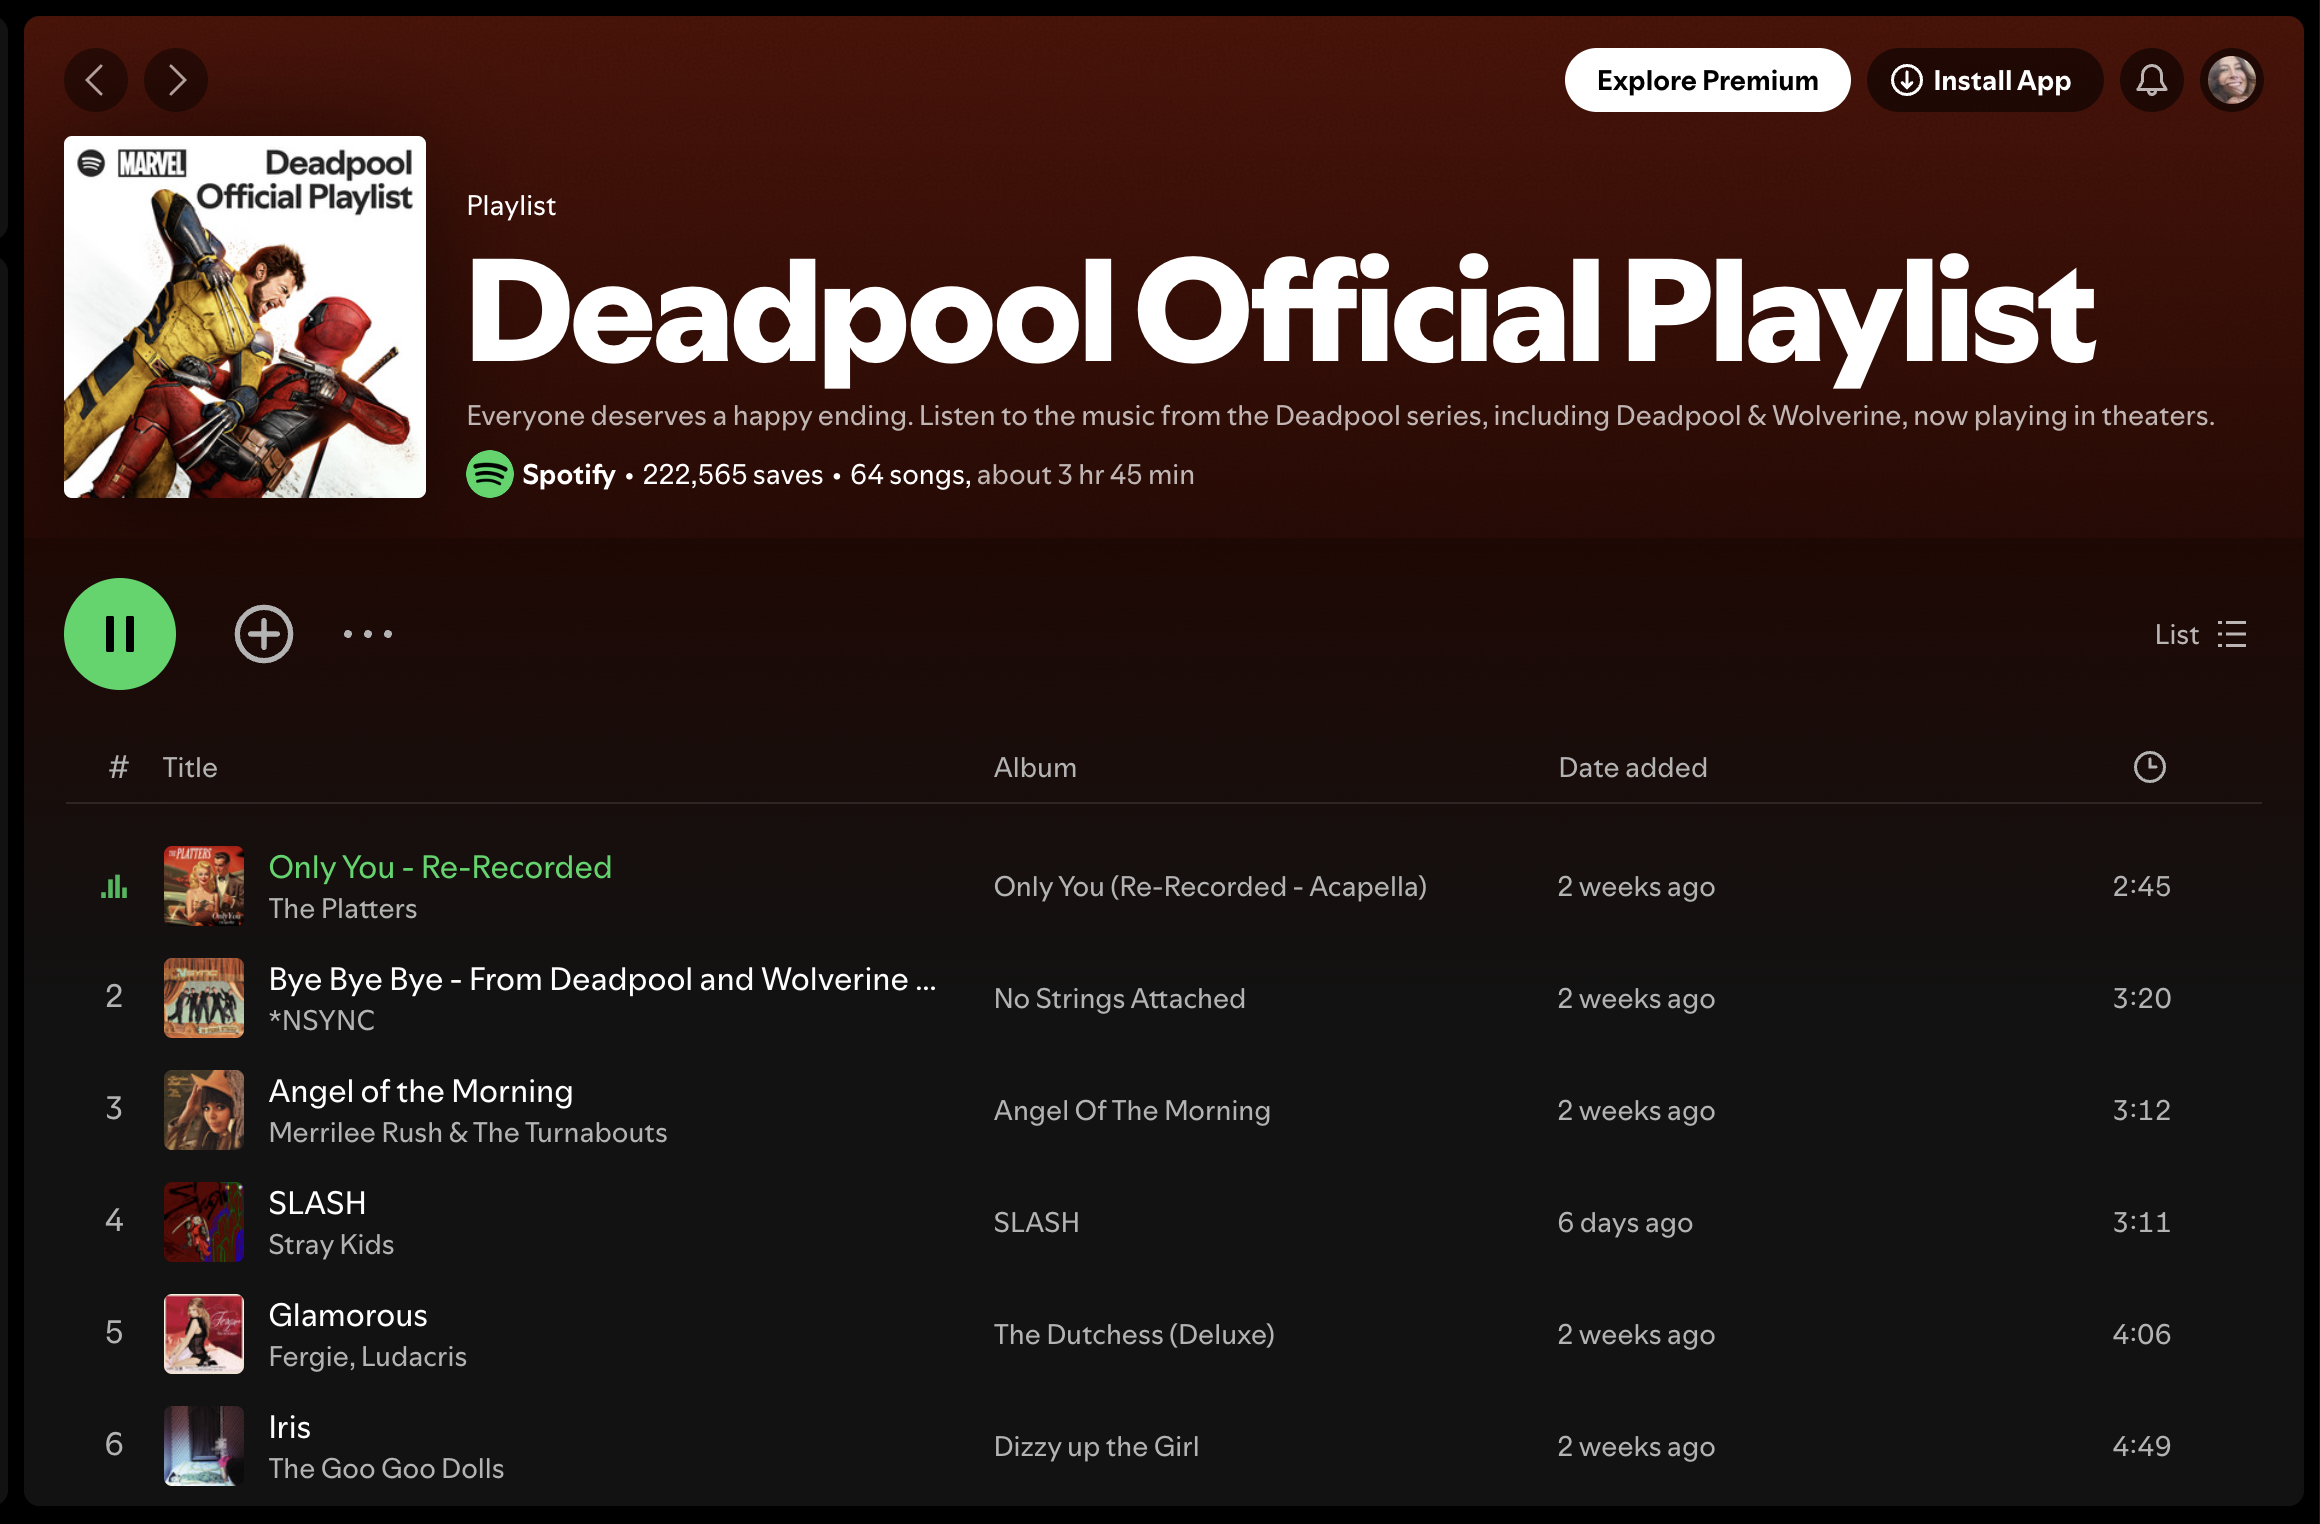
Task: Open the No Strings Attached album
Action: (1119, 999)
